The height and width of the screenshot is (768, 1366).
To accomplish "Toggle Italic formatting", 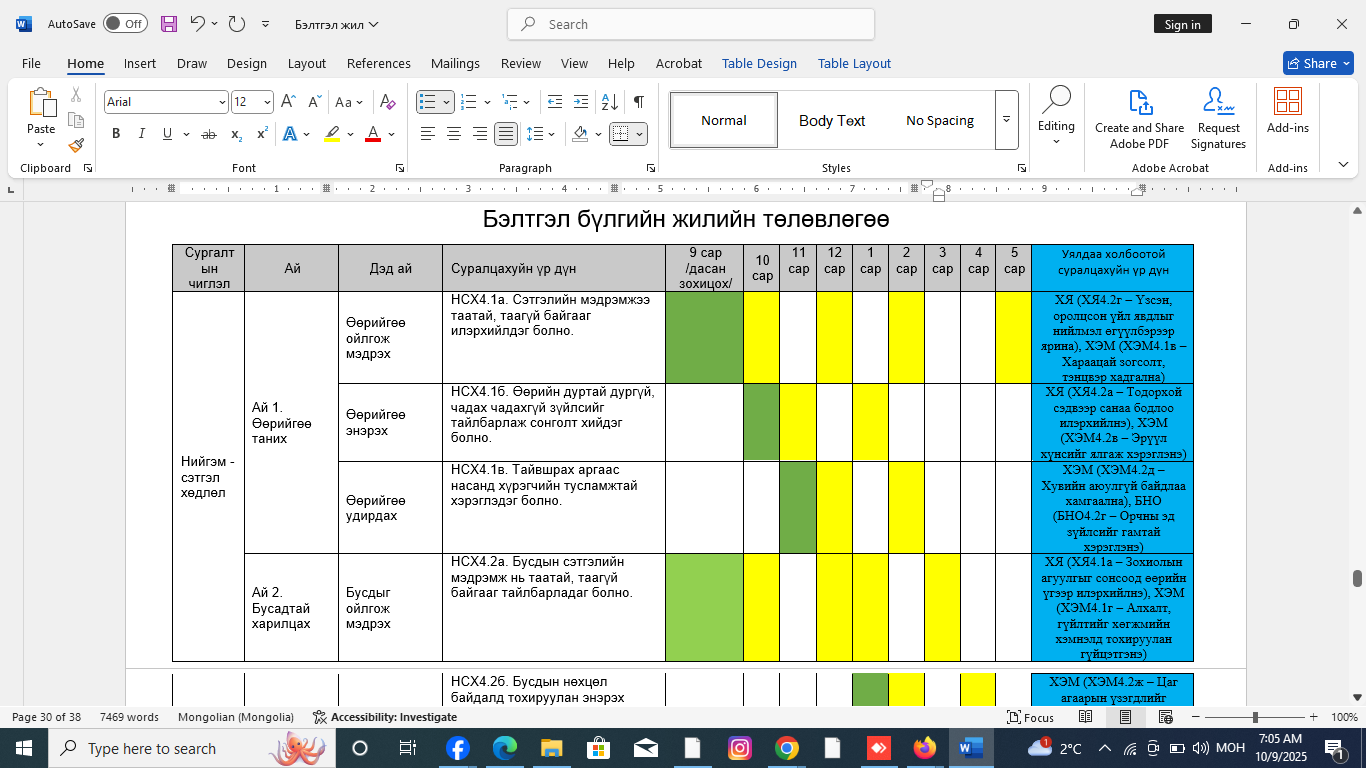I will pos(141,134).
